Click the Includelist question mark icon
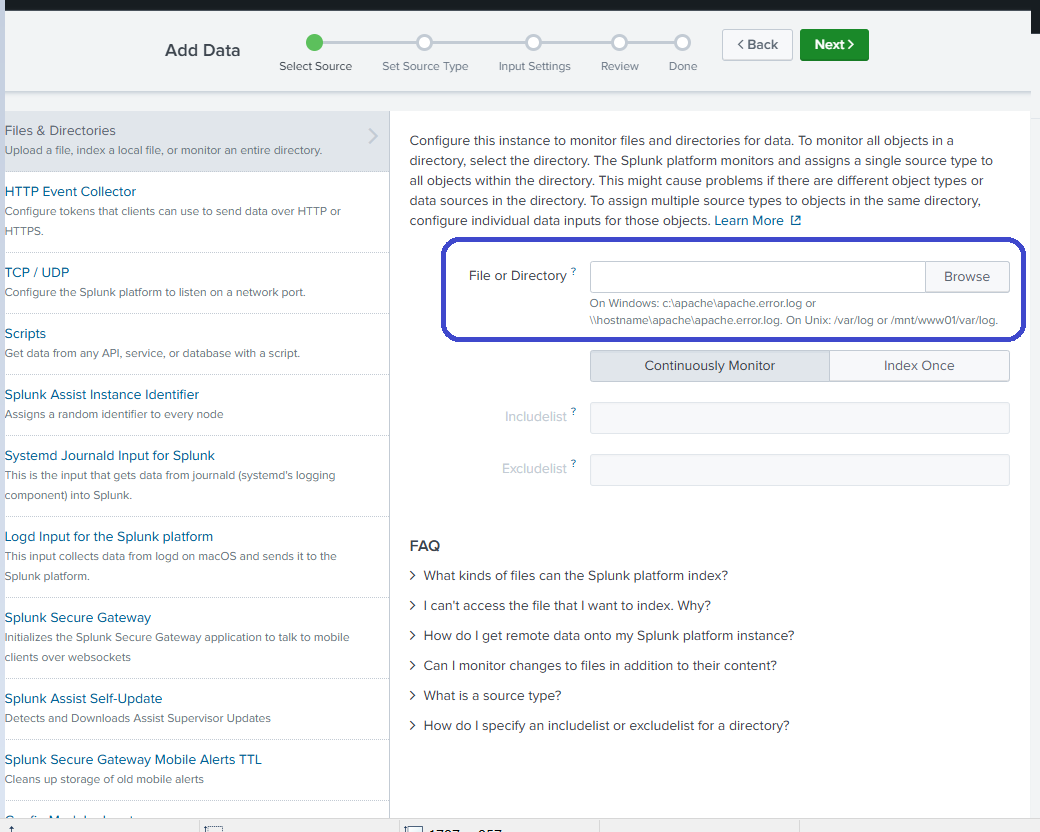1040x832 pixels. click(x=571, y=412)
